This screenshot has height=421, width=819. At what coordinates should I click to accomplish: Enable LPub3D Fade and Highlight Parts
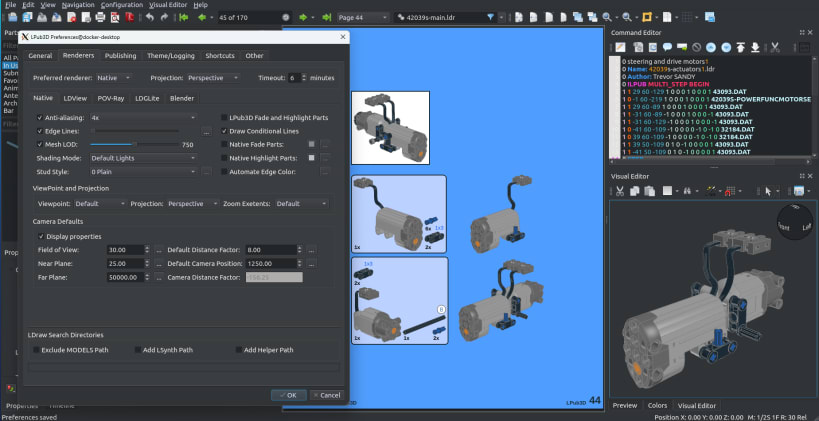click(x=223, y=118)
